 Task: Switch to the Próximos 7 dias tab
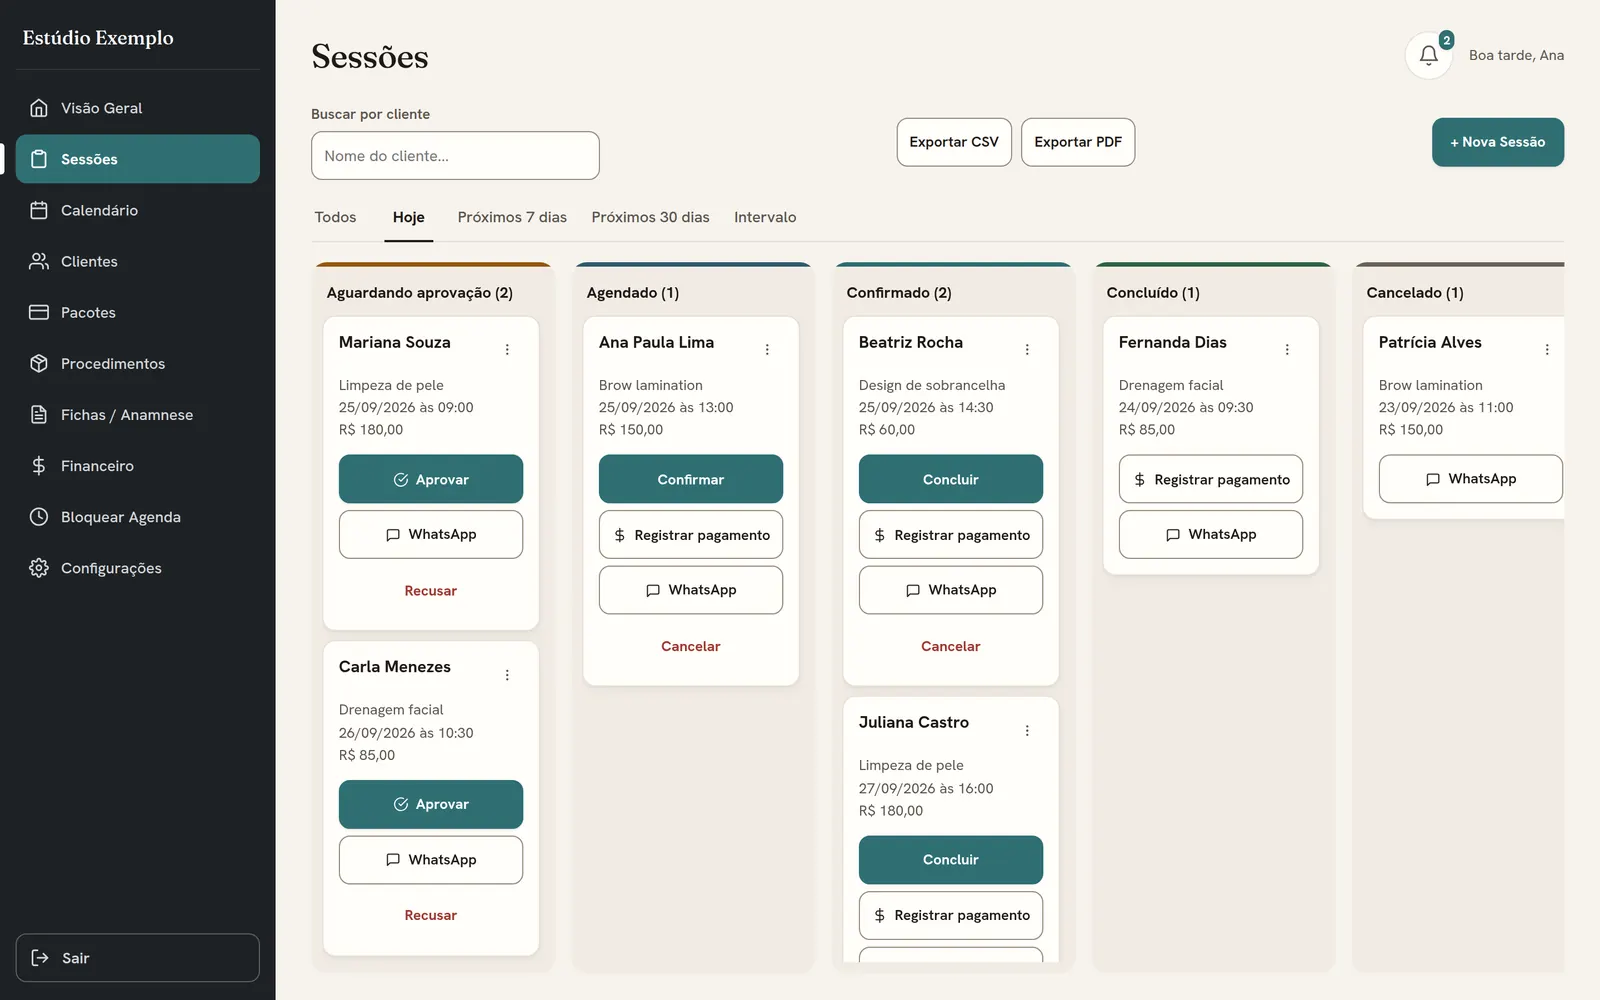point(512,217)
